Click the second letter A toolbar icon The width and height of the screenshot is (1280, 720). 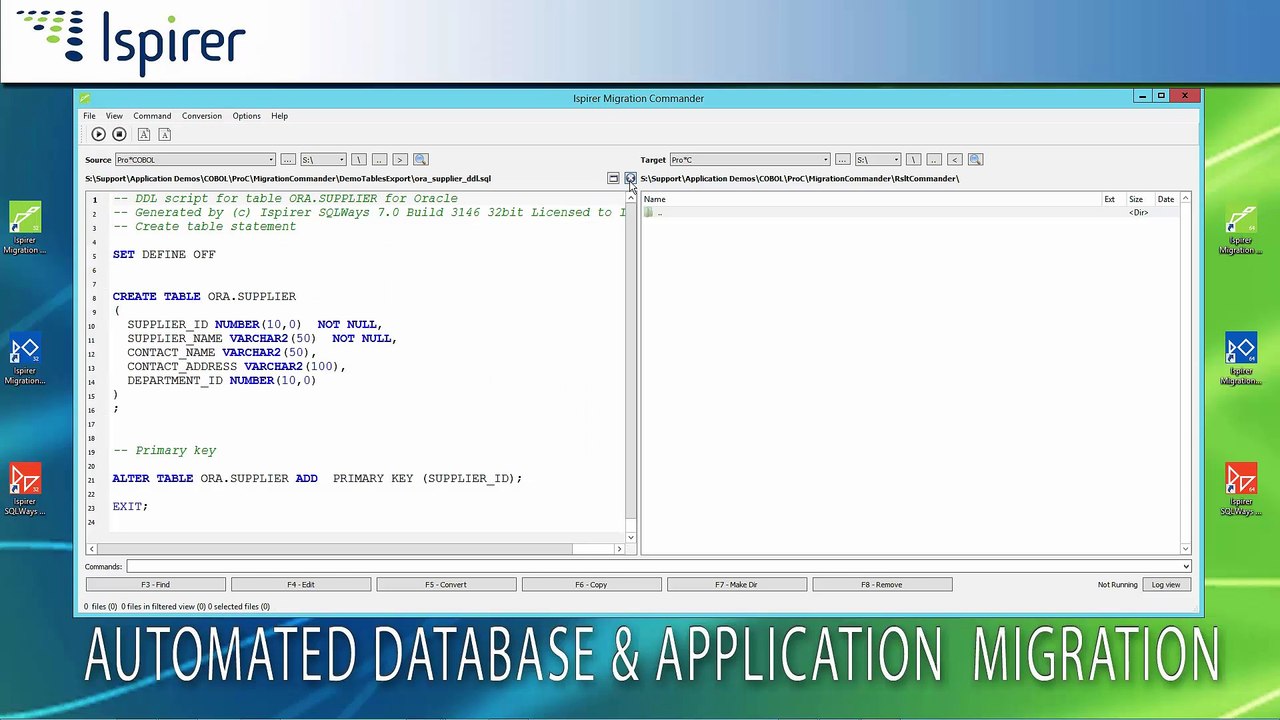pyautogui.click(x=165, y=134)
